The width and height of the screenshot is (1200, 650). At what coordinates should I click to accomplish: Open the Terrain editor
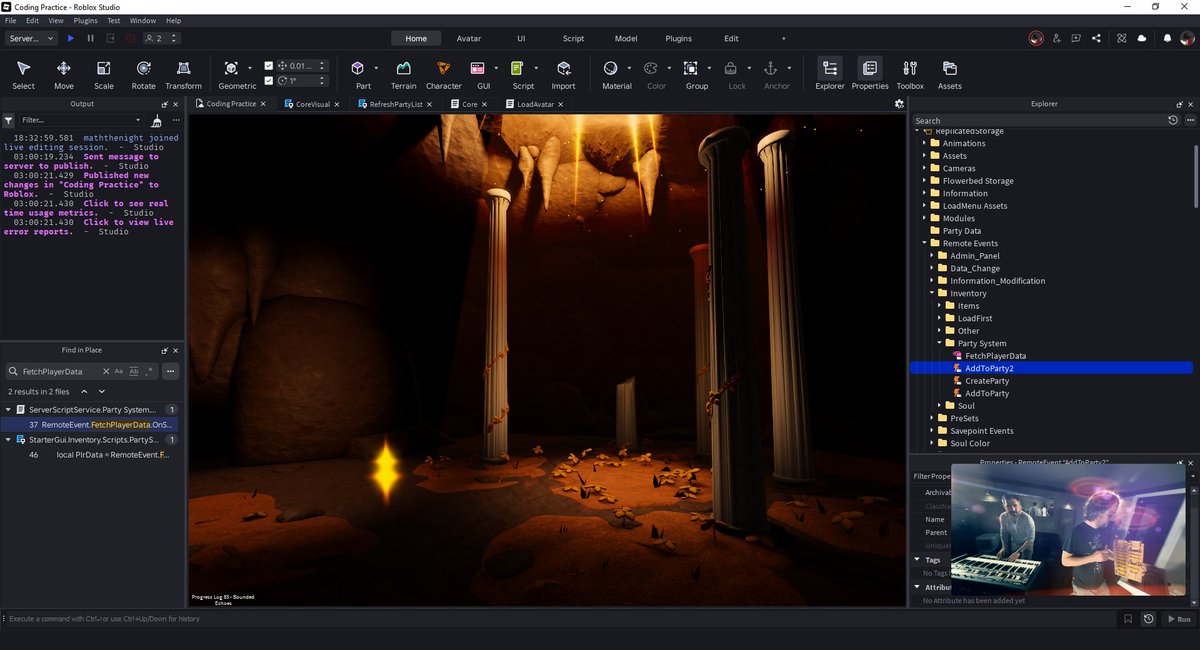tap(403, 74)
